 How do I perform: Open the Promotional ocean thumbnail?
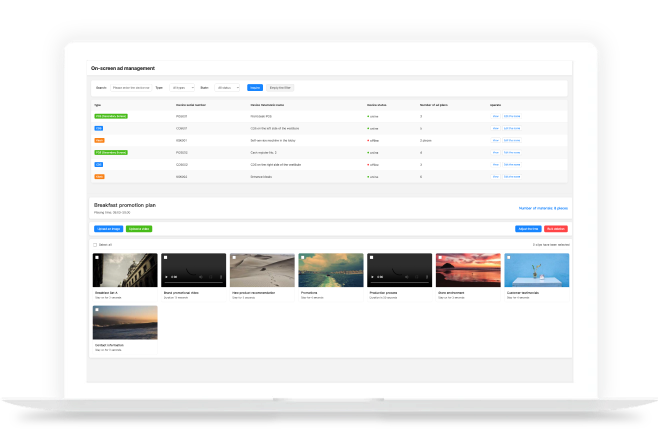click(x=330, y=270)
